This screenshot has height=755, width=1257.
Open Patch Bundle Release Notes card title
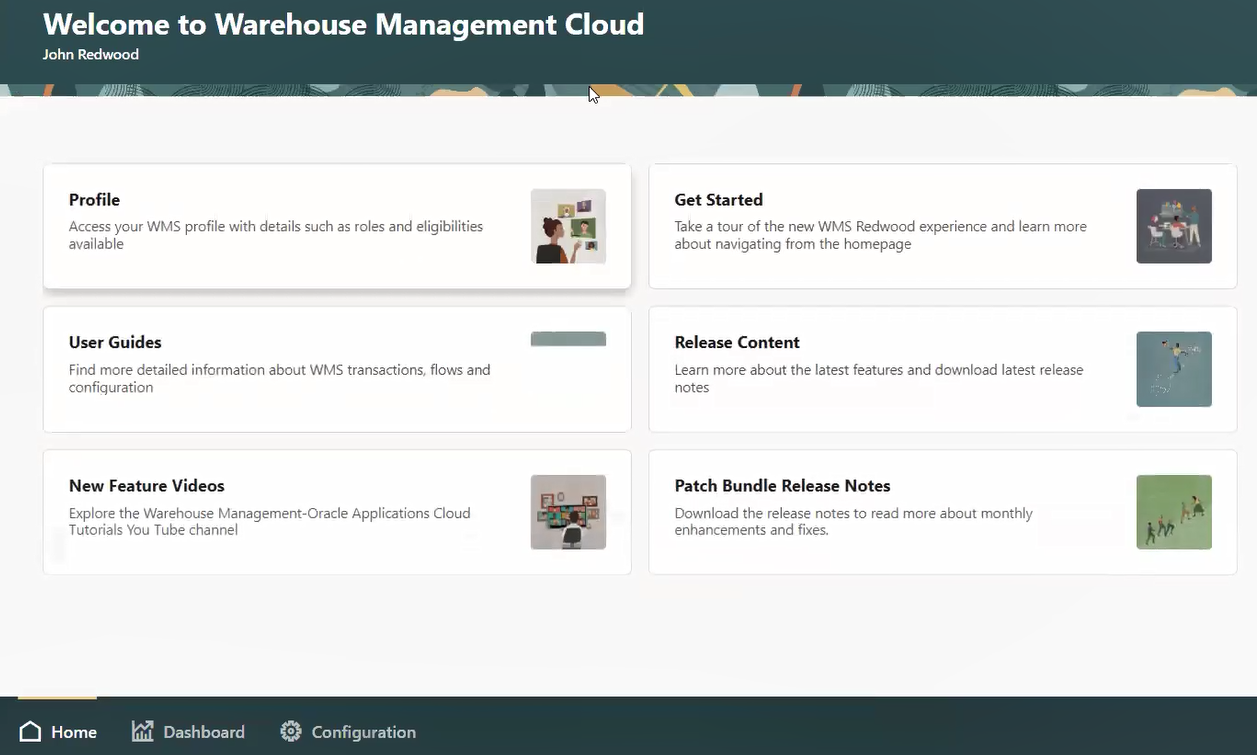tap(783, 486)
